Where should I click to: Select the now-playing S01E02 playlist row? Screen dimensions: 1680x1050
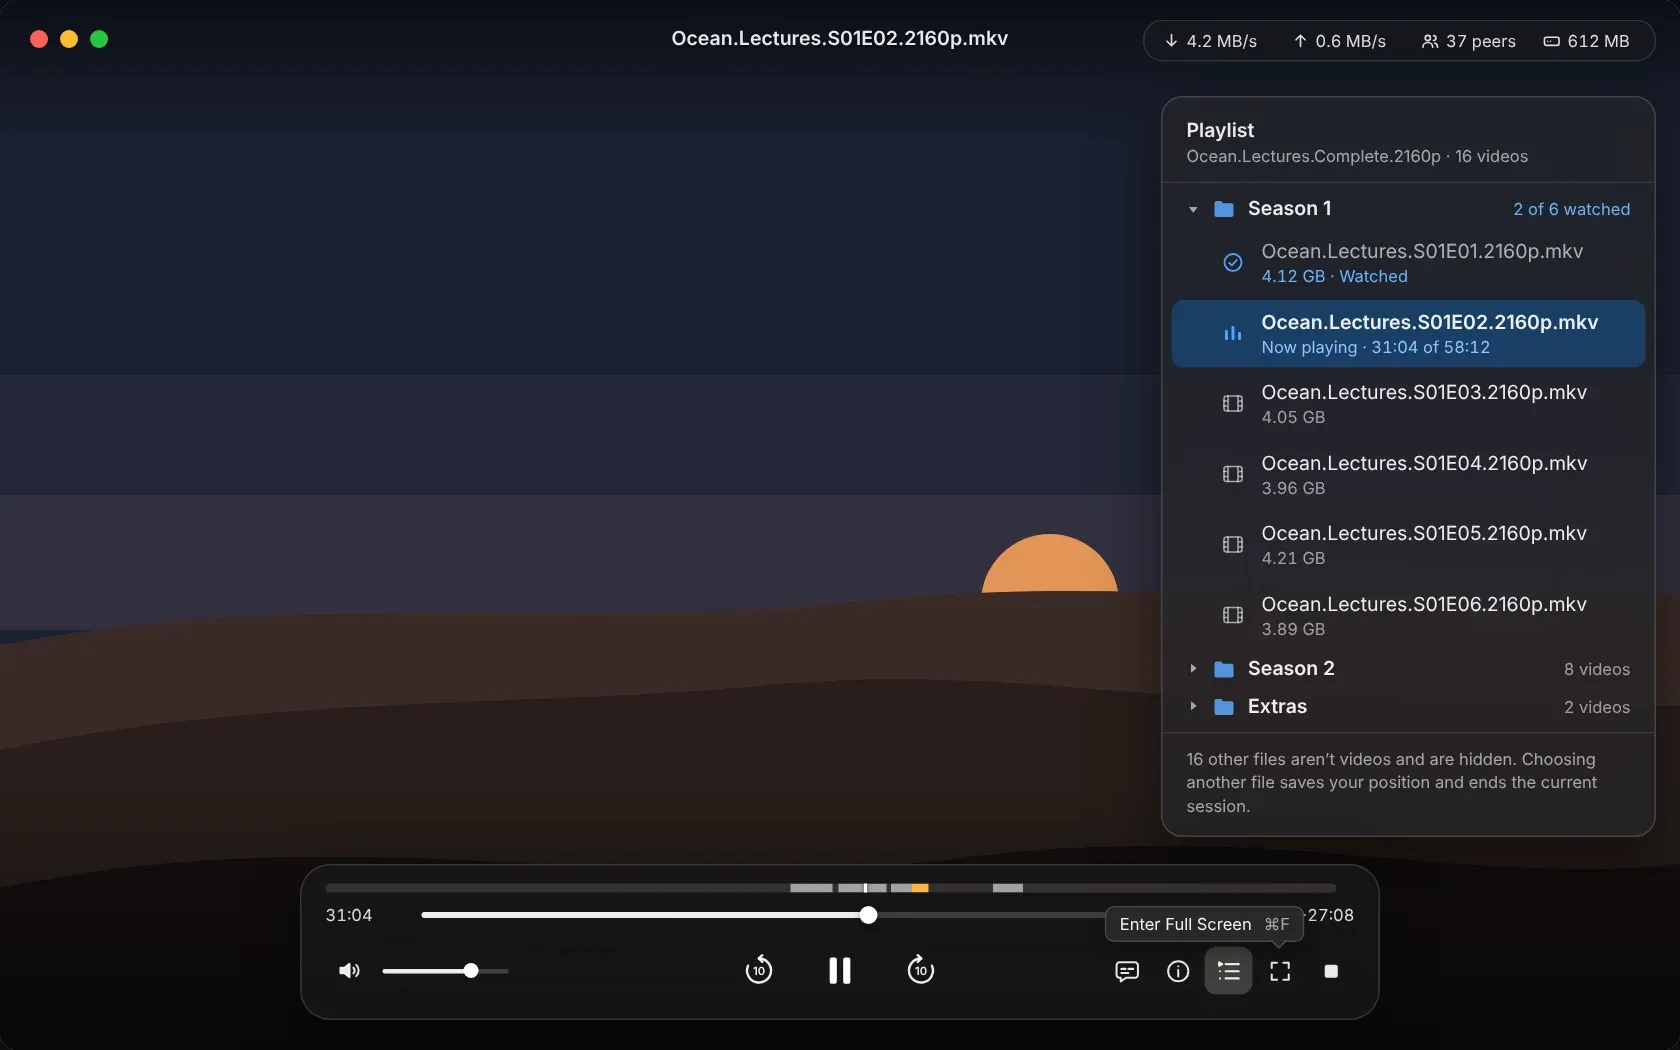coord(1408,334)
